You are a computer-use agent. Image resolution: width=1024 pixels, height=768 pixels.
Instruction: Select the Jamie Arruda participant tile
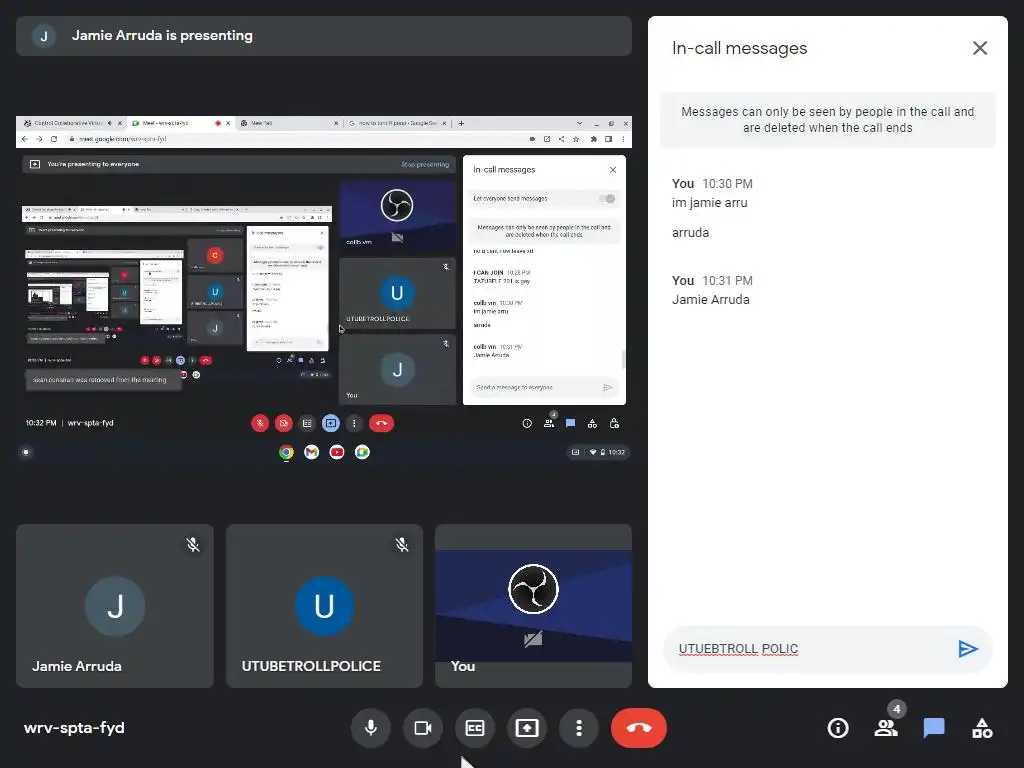[x=115, y=605]
